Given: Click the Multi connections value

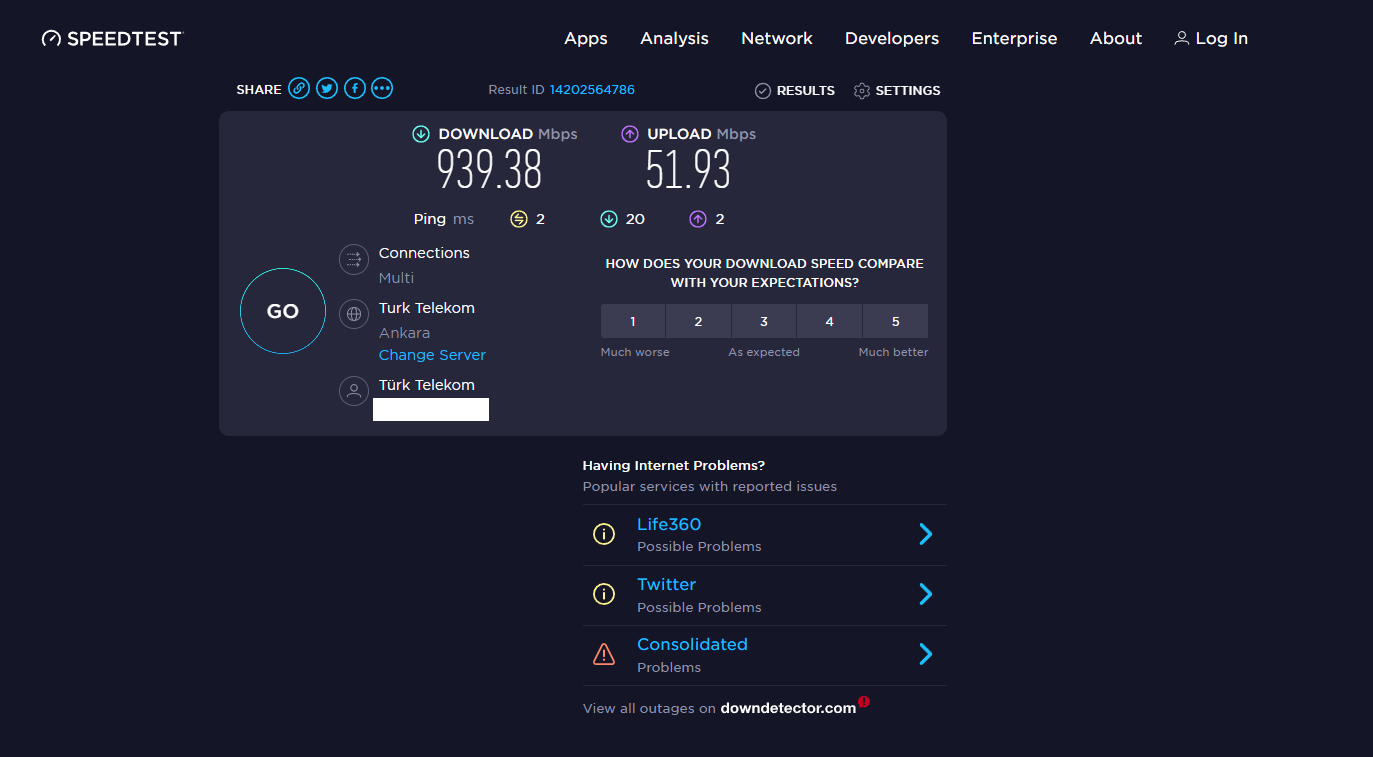Looking at the screenshot, I should click(396, 278).
